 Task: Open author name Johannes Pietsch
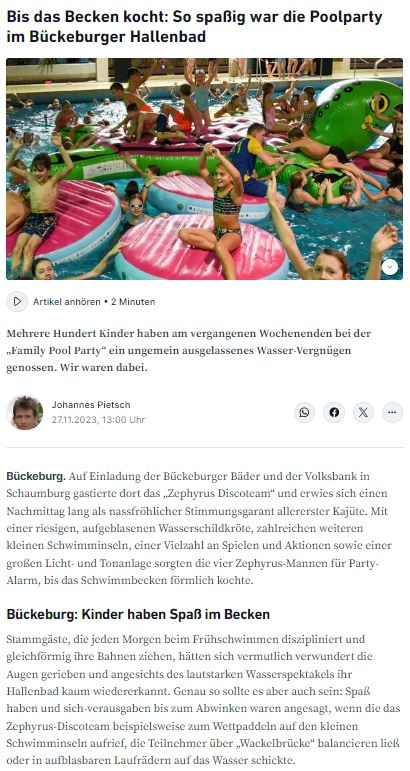point(91,405)
